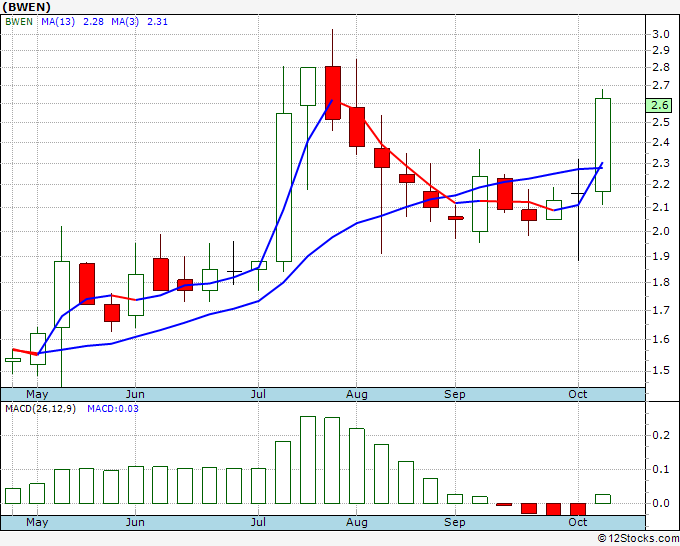Click the latest white candlestick in October
The height and width of the screenshot is (546, 680).
point(603,144)
